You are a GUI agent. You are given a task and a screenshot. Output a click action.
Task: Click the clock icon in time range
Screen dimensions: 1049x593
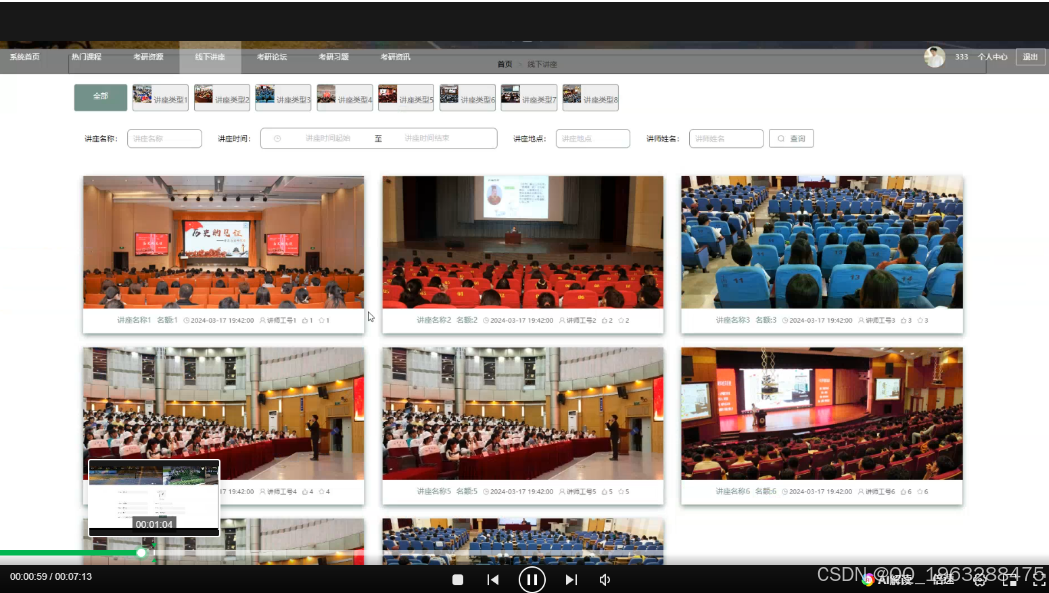277,139
